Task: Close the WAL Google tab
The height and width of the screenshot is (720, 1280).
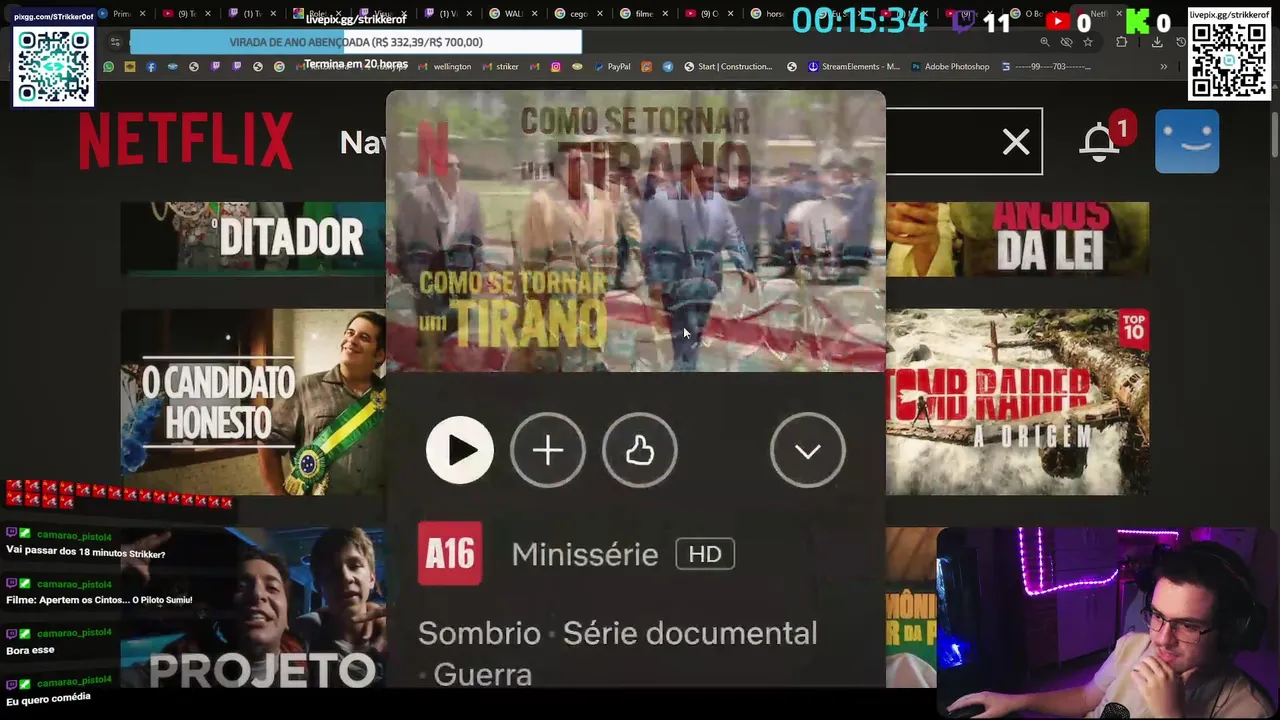Action: pos(535,14)
